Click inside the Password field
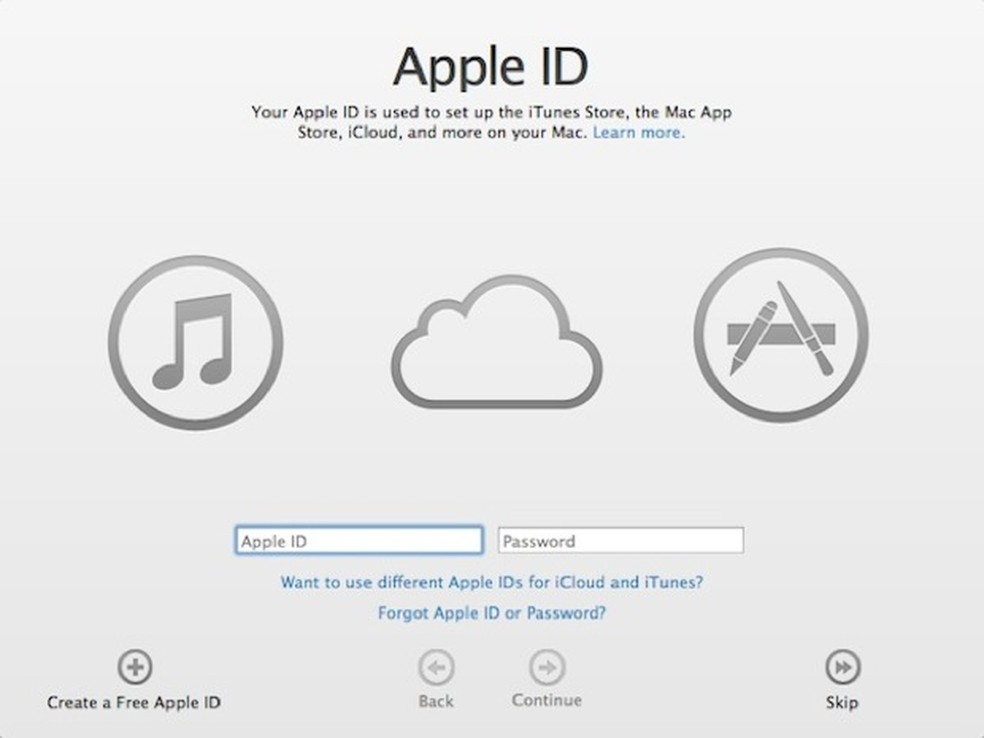The height and width of the screenshot is (738, 984). click(x=620, y=541)
